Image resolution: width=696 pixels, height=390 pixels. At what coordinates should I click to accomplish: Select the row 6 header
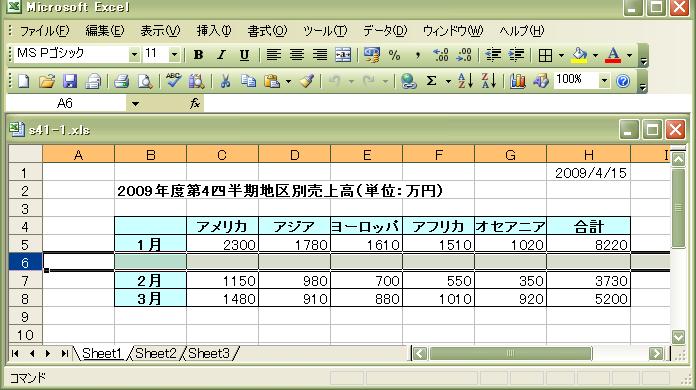(x=25, y=262)
